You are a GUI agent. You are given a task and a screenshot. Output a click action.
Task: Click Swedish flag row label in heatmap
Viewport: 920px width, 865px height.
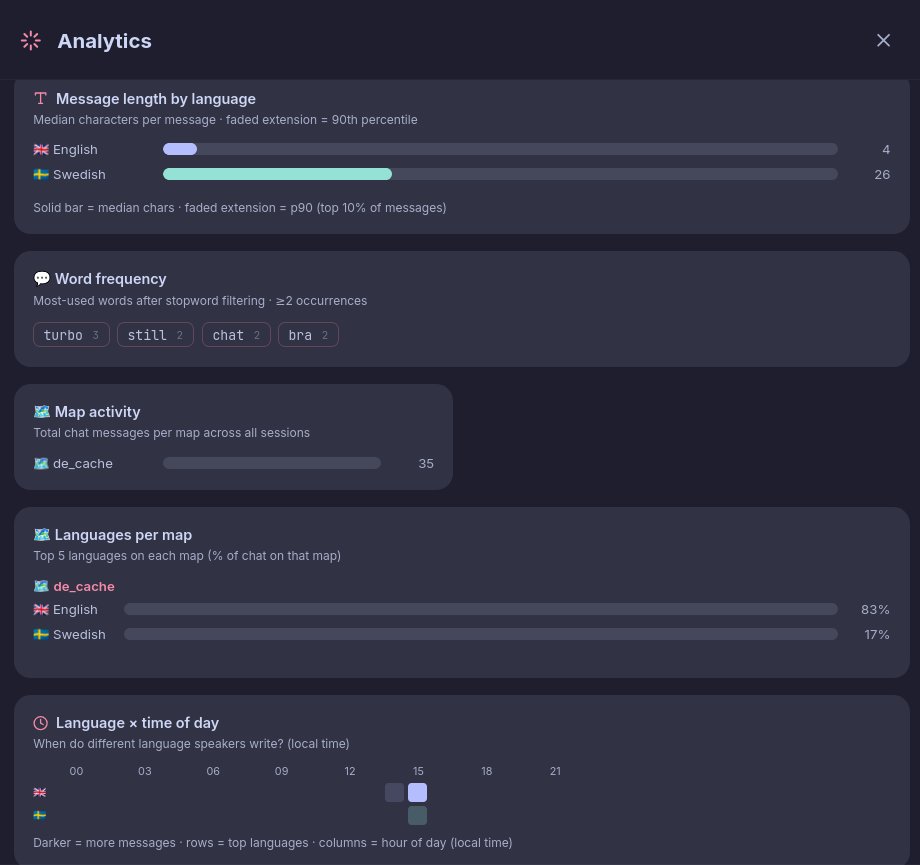(40, 815)
